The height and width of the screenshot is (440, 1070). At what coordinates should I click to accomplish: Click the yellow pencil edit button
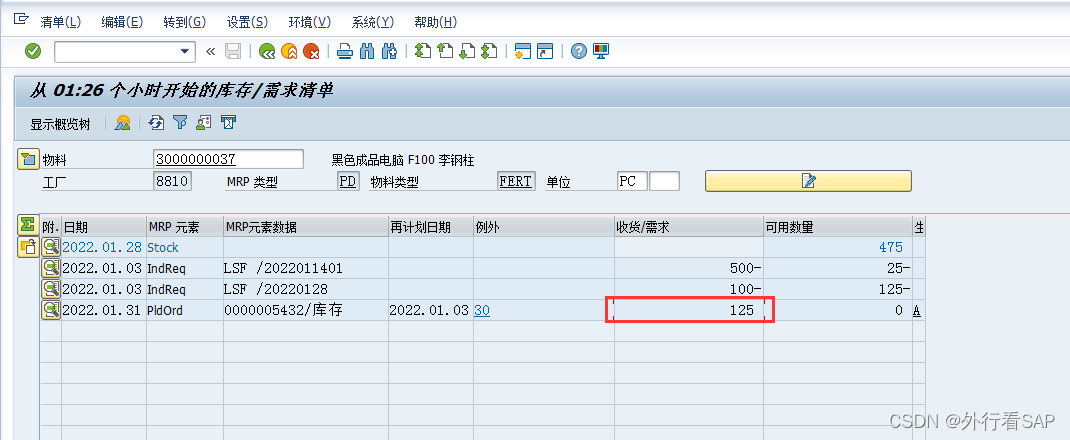click(x=808, y=181)
